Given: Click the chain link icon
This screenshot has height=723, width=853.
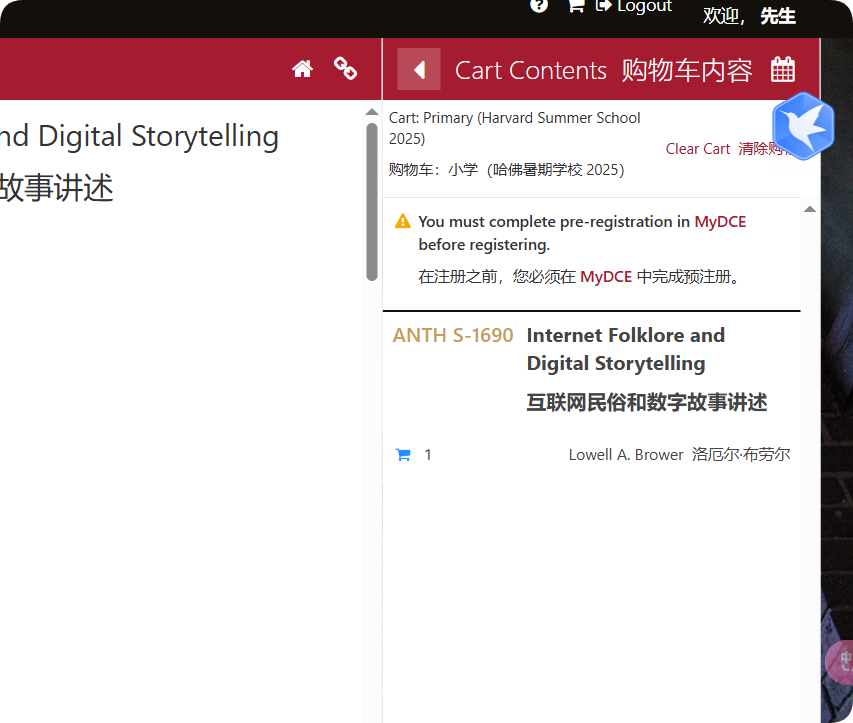Looking at the screenshot, I should pos(346,68).
